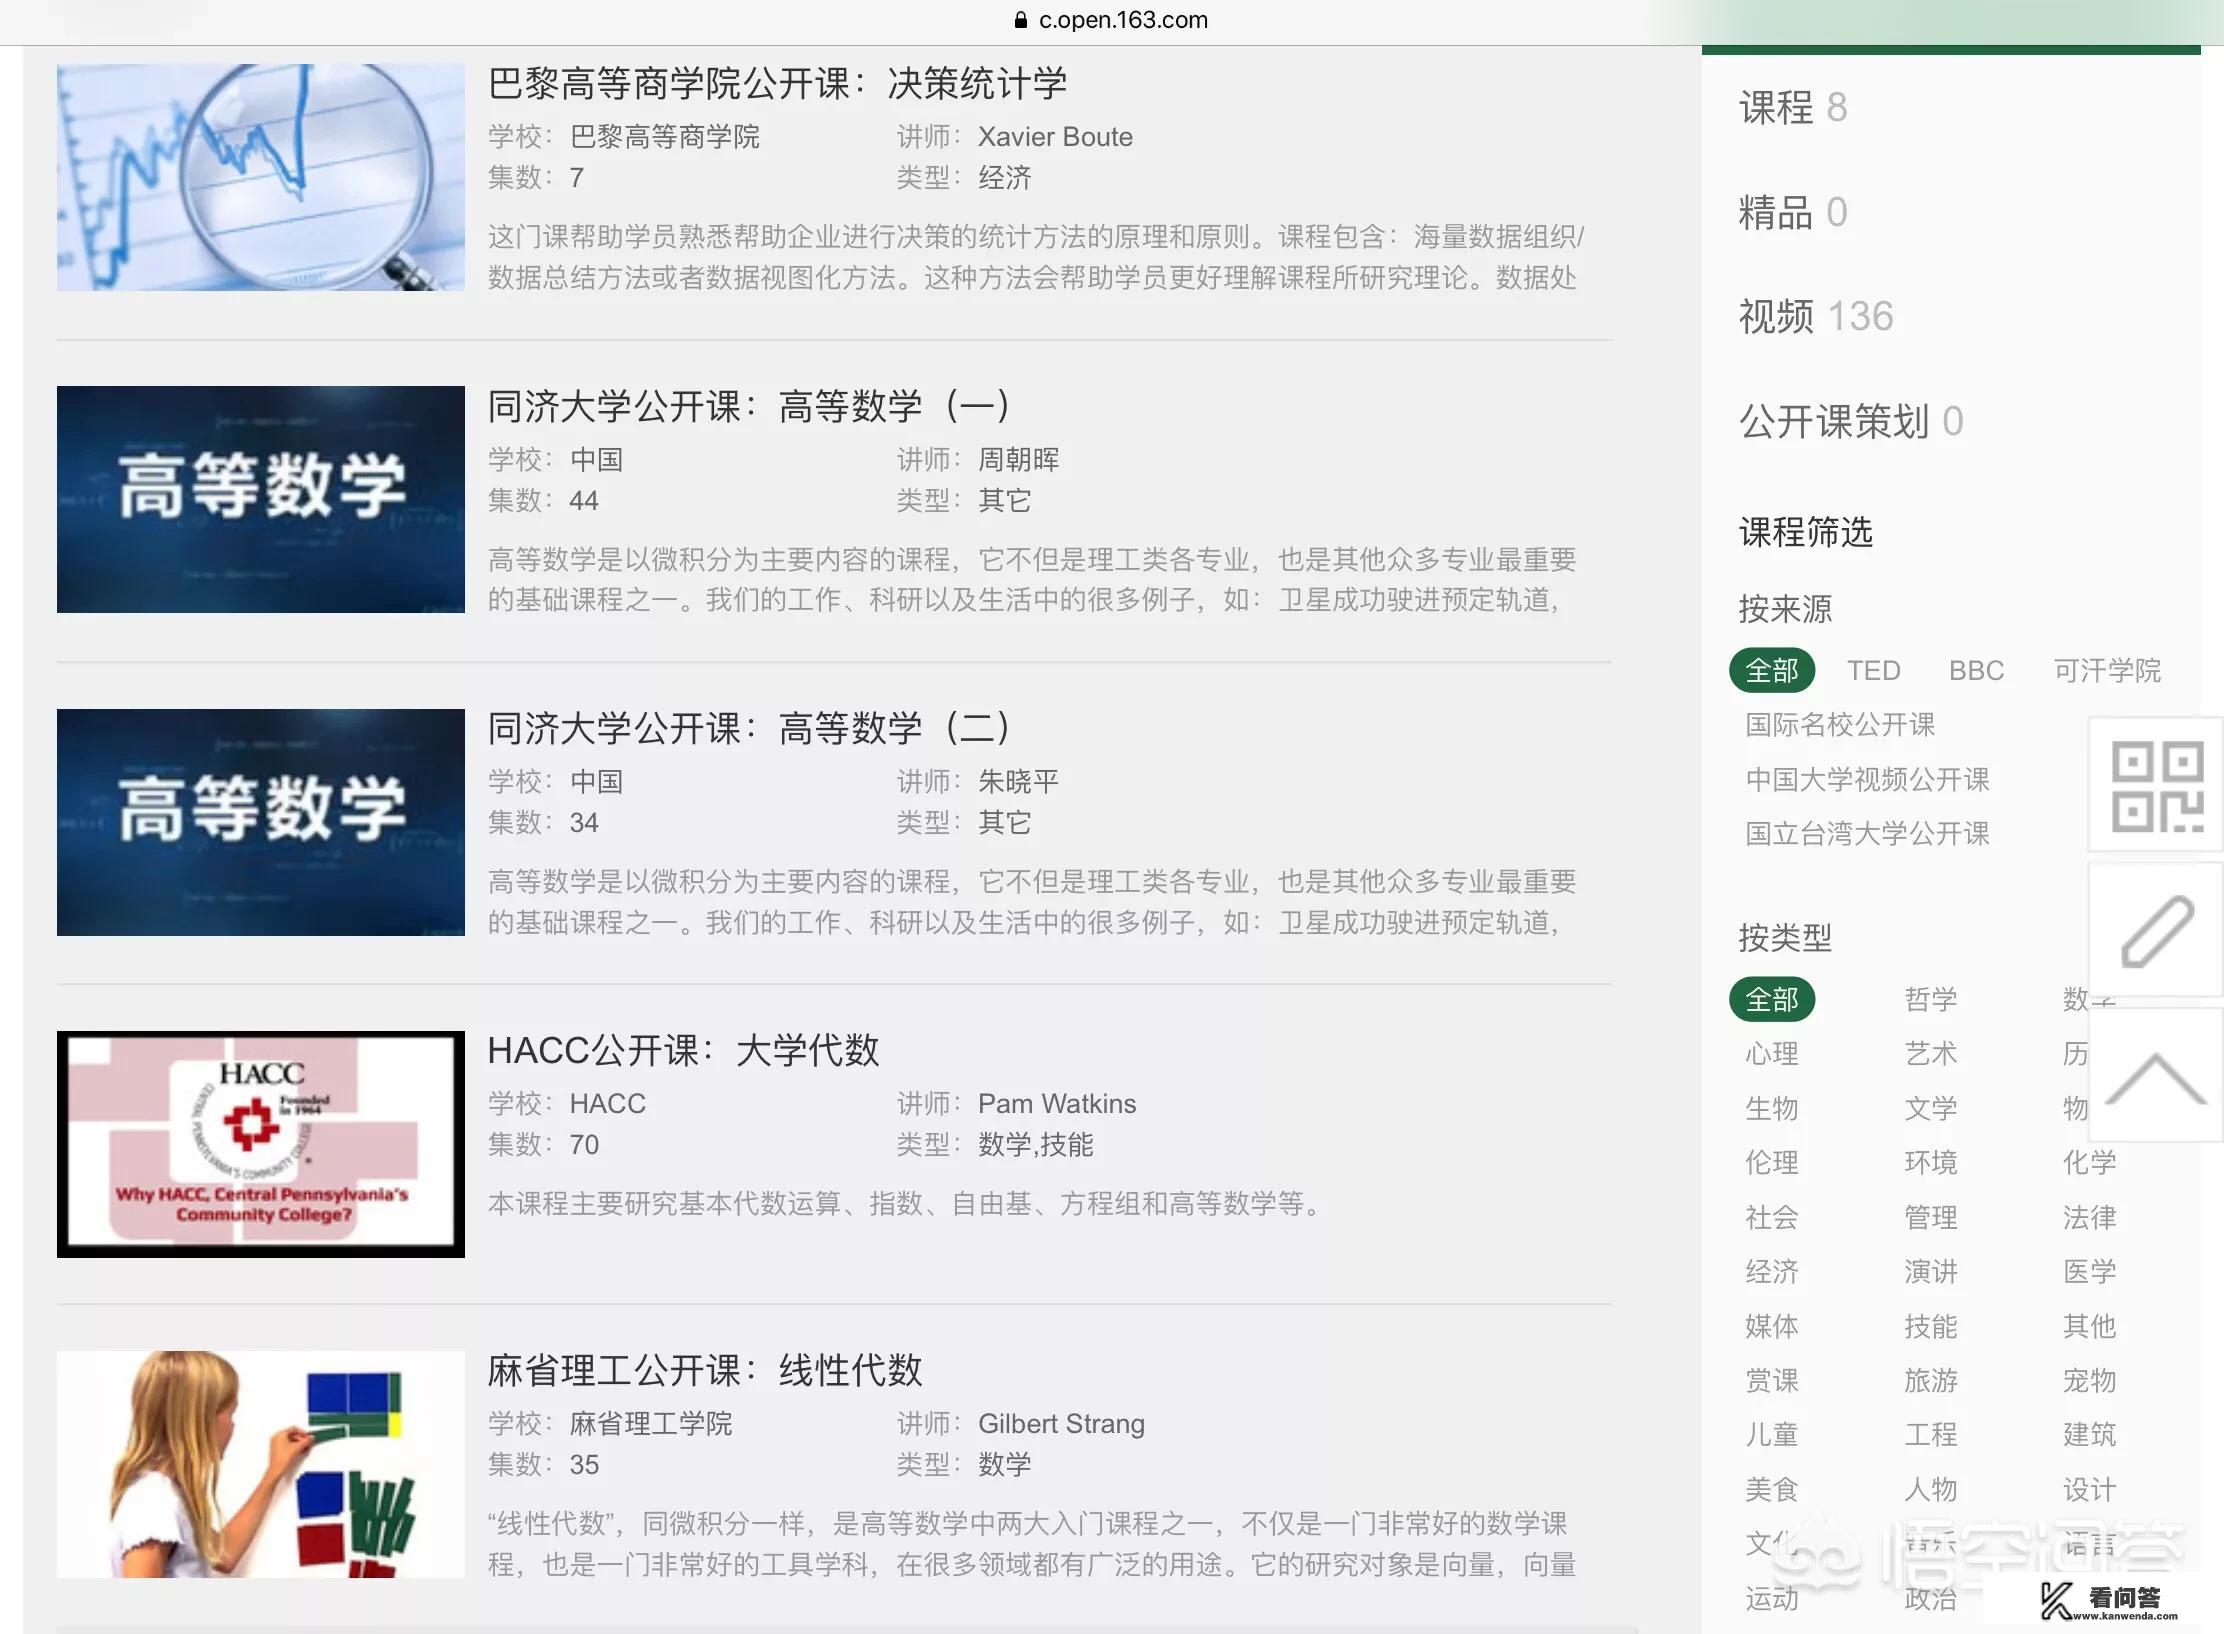Select 全部 under 按来源 filter
Image resolution: width=2224 pixels, height=1634 pixels.
[1772, 670]
